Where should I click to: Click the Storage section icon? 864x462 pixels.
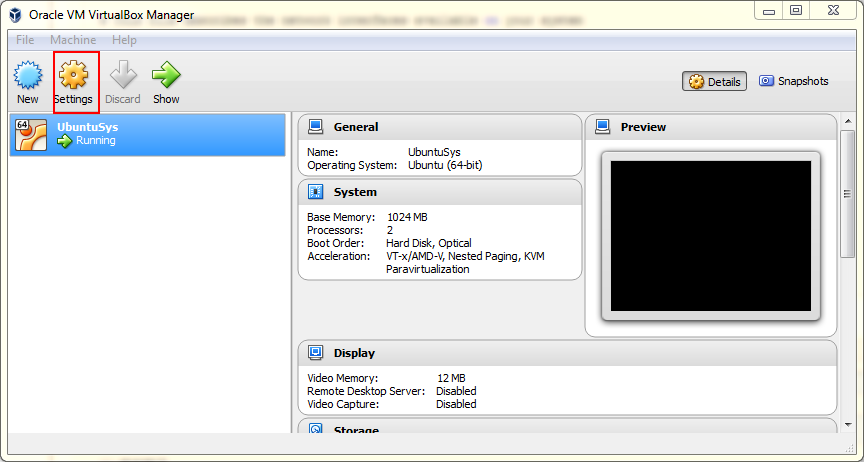[x=316, y=430]
